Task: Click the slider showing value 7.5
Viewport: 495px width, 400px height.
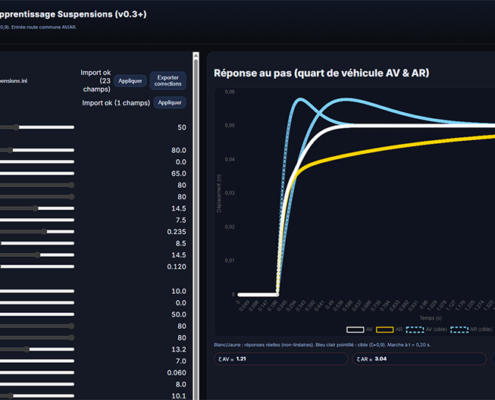Action: [37, 220]
